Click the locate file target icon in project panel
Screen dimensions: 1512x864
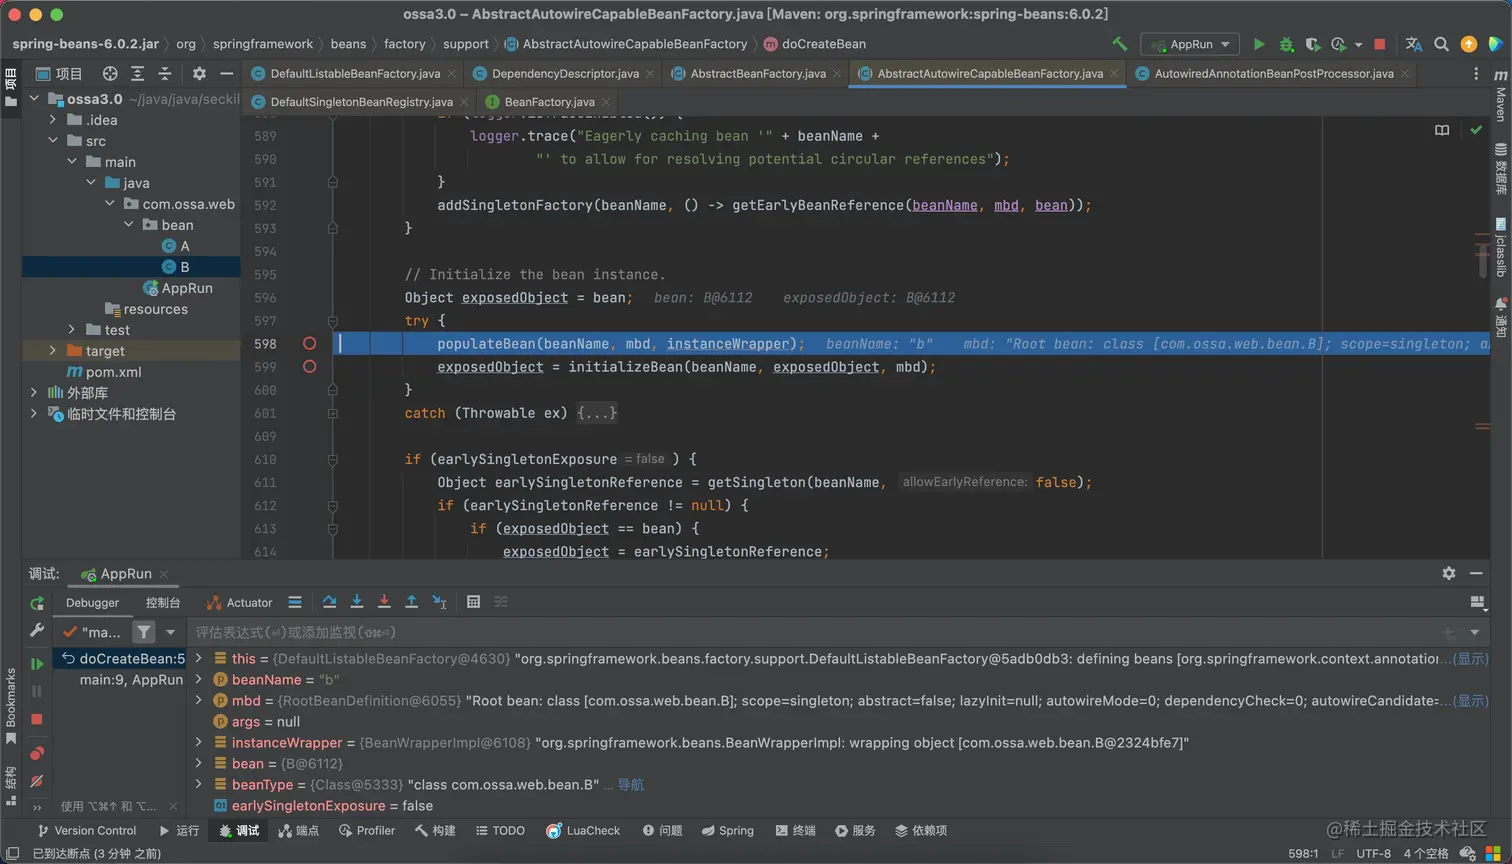(x=110, y=74)
